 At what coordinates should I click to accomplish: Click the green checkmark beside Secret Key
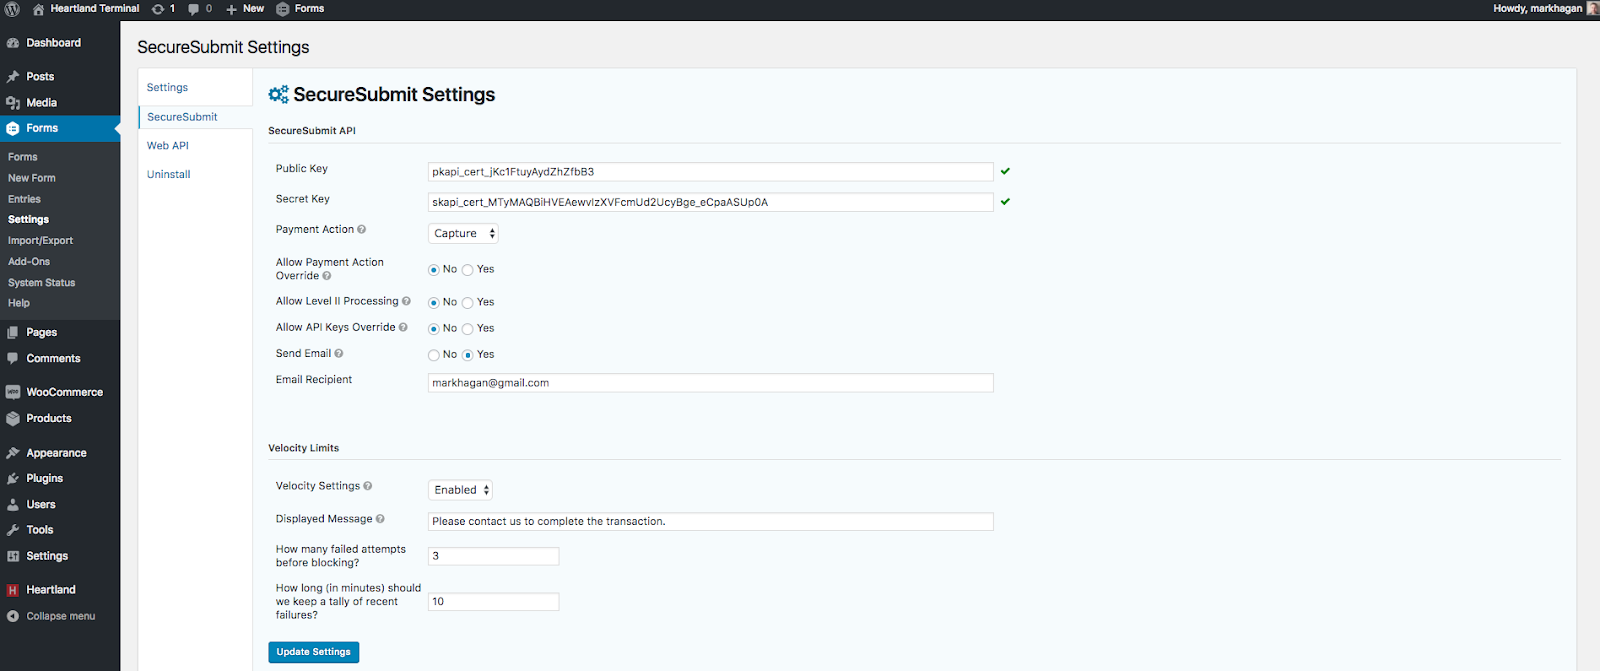point(1005,202)
